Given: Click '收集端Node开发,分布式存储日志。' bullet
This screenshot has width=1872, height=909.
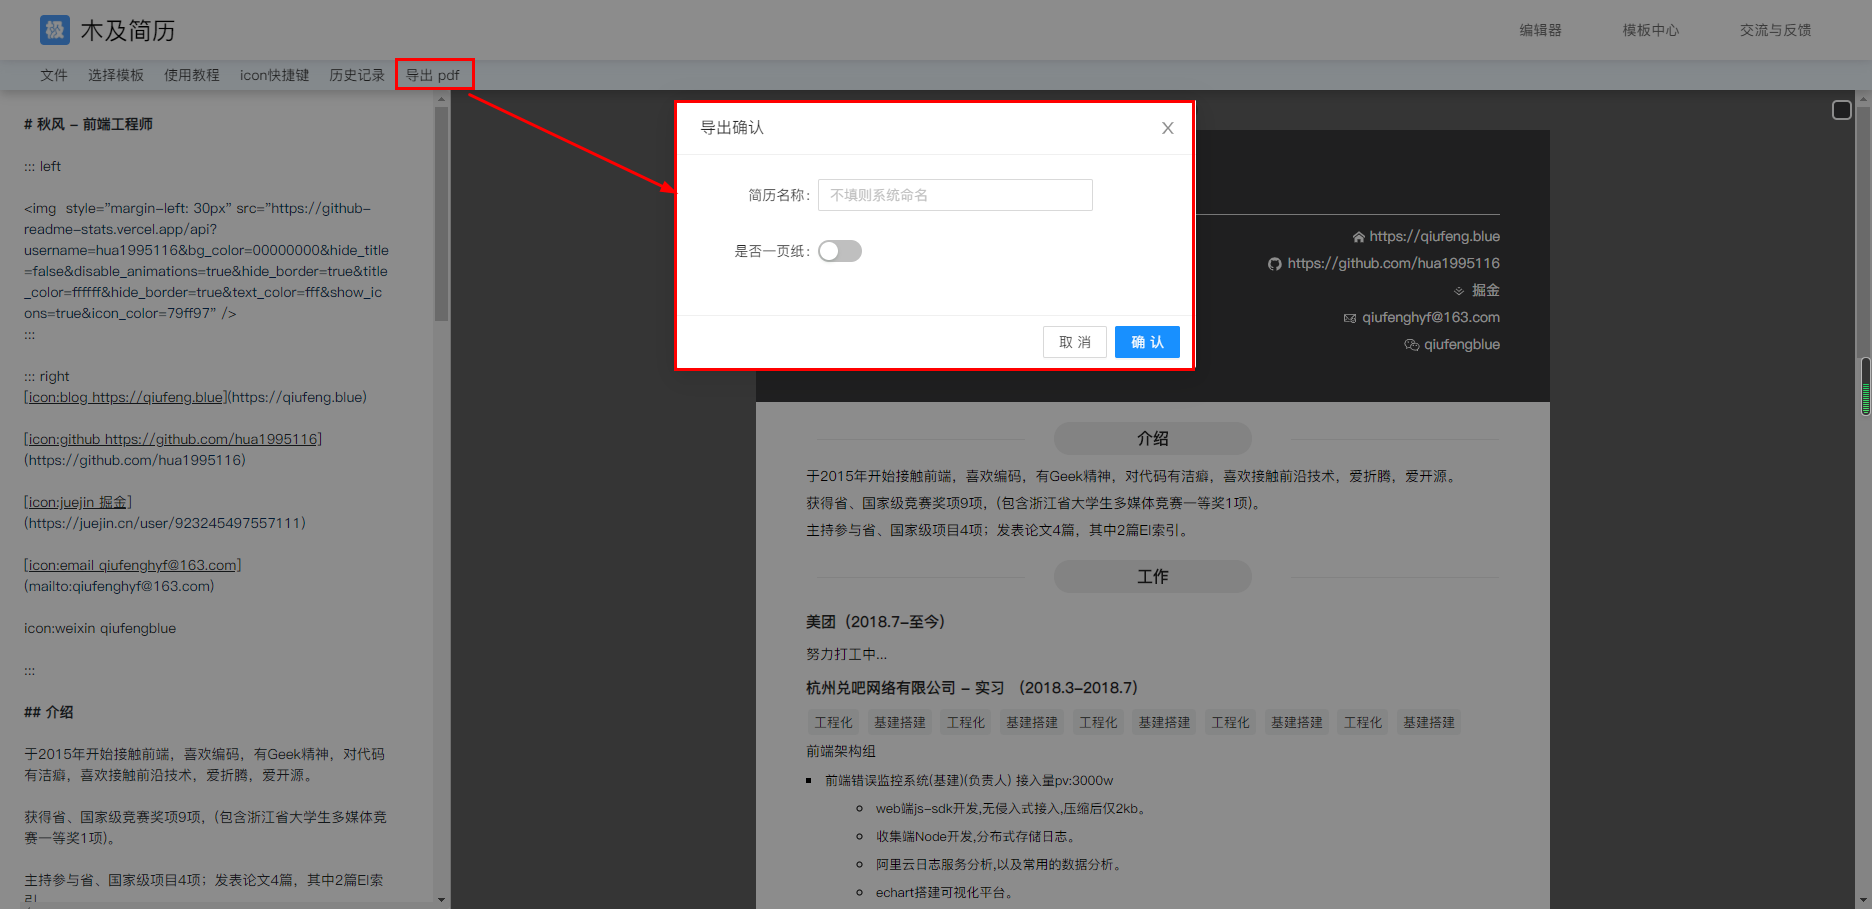Looking at the screenshot, I should pos(976,836).
